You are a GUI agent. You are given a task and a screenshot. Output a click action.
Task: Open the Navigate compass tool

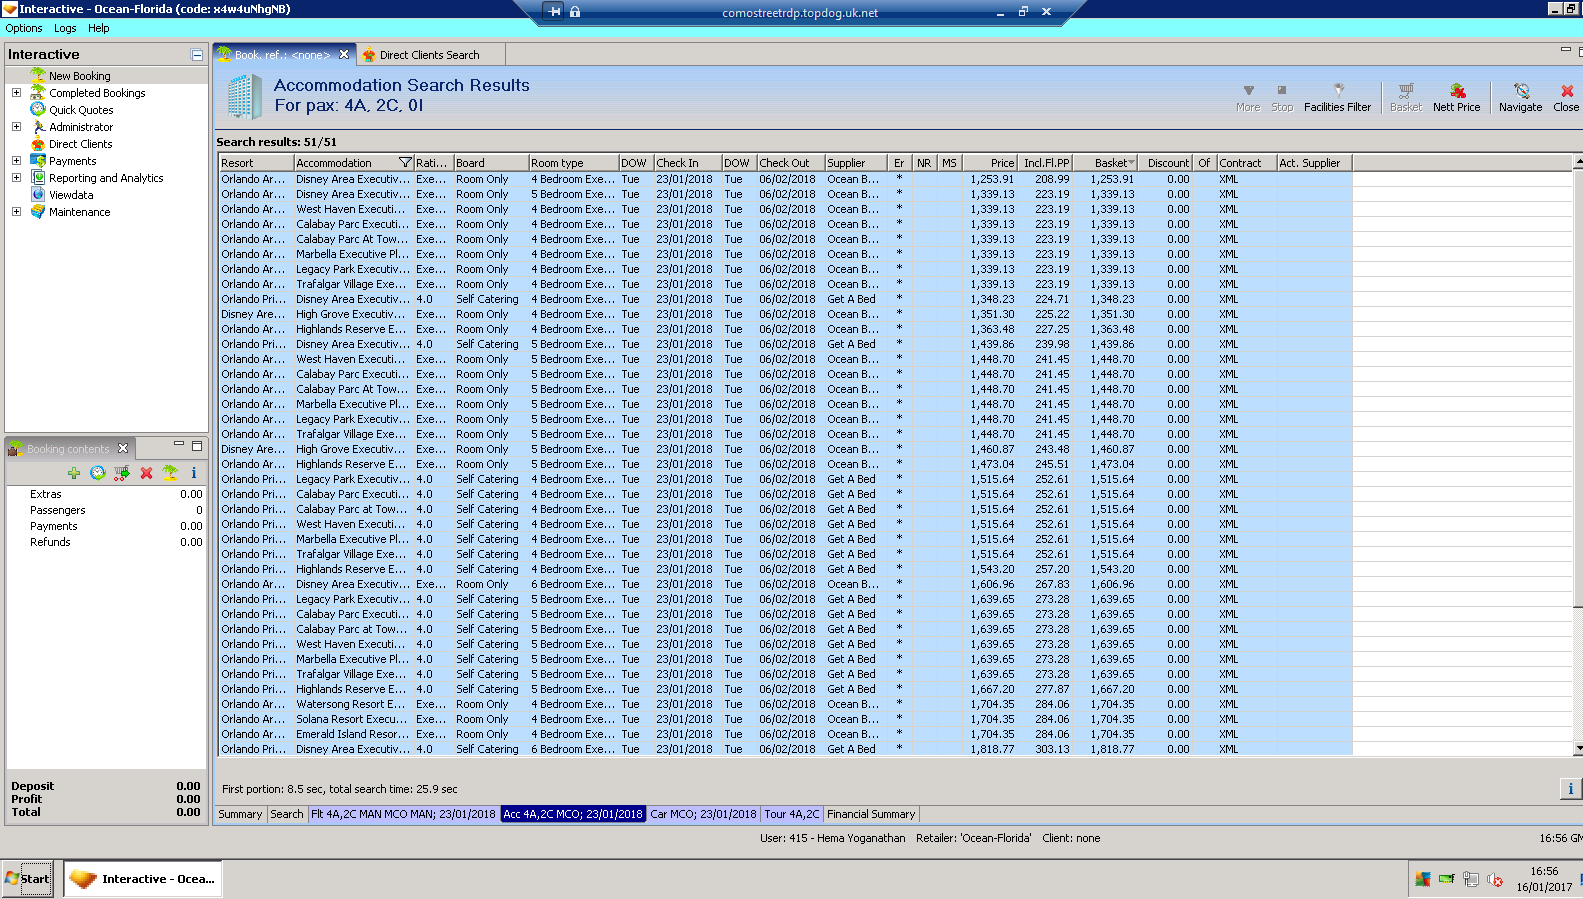[1521, 90]
